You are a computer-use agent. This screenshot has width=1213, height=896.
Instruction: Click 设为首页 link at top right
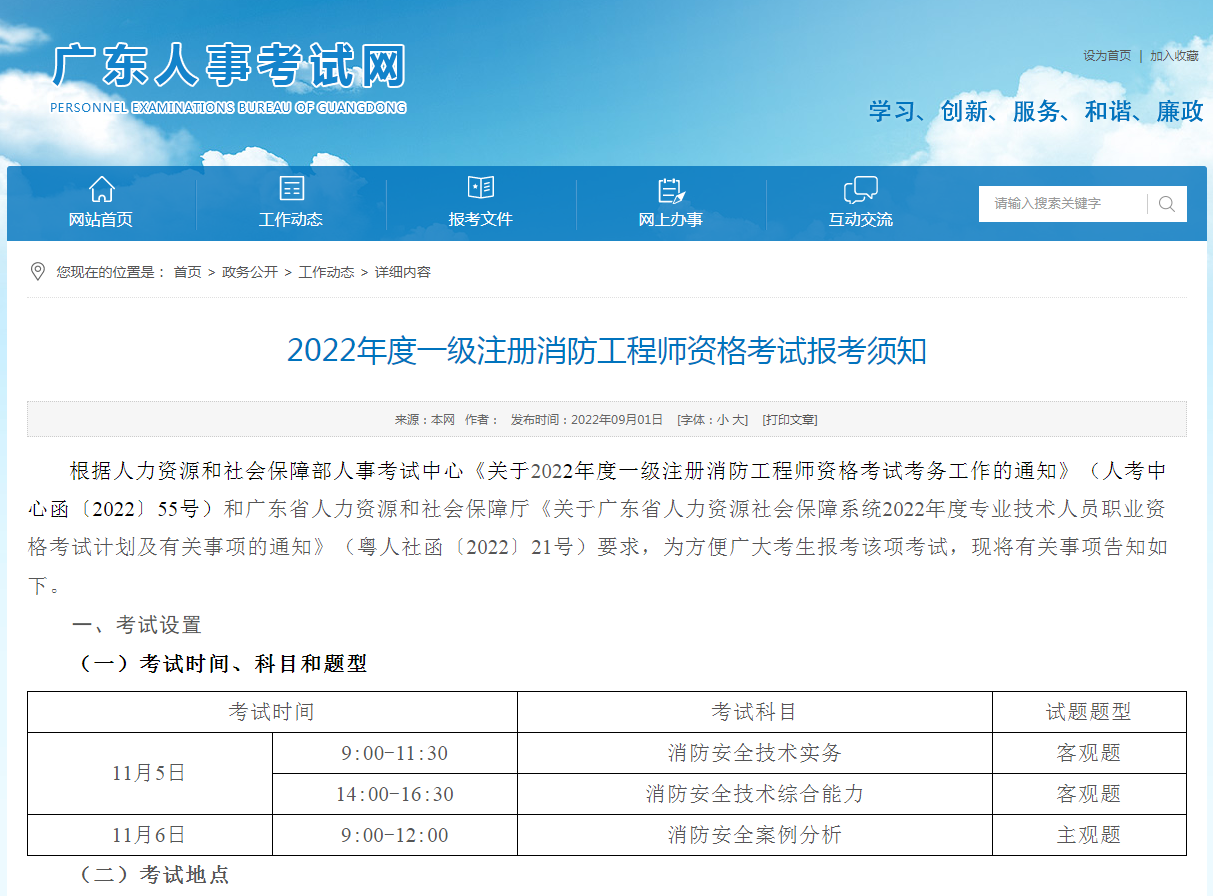coord(1107,56)
